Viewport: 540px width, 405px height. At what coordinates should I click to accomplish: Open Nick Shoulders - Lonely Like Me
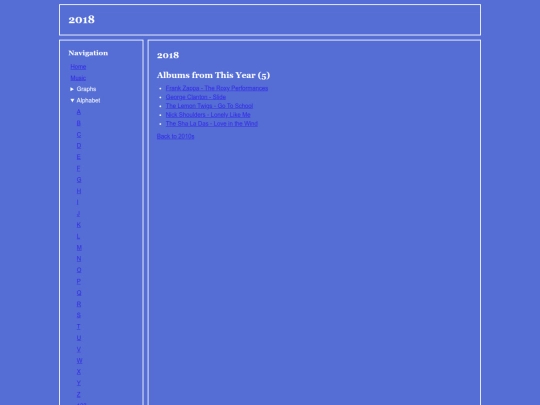point(208,115)
